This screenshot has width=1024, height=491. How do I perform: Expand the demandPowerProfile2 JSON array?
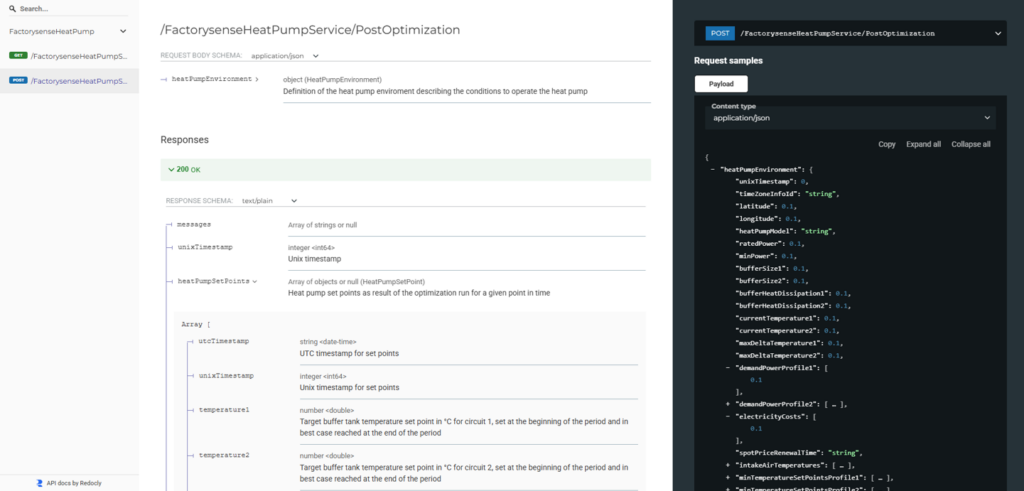(x=727, y=404)
